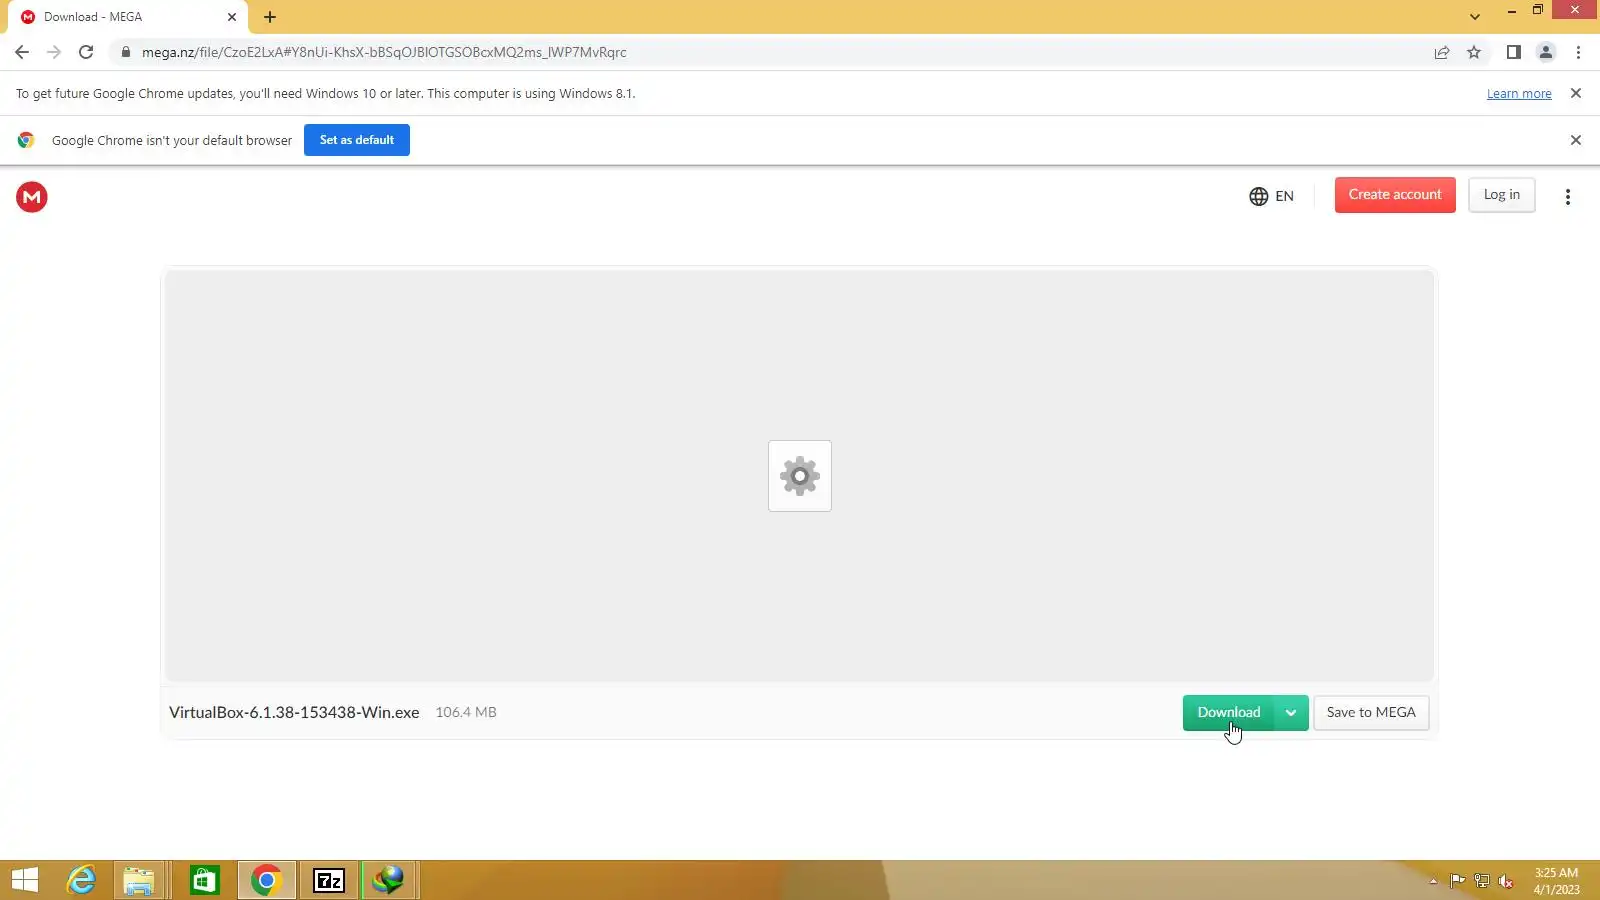Image resolution: width=1600 pixels, height=900 pixels.
Task: Open Internet Download Manager taskbar icon
Action: [x=388, y=880]
